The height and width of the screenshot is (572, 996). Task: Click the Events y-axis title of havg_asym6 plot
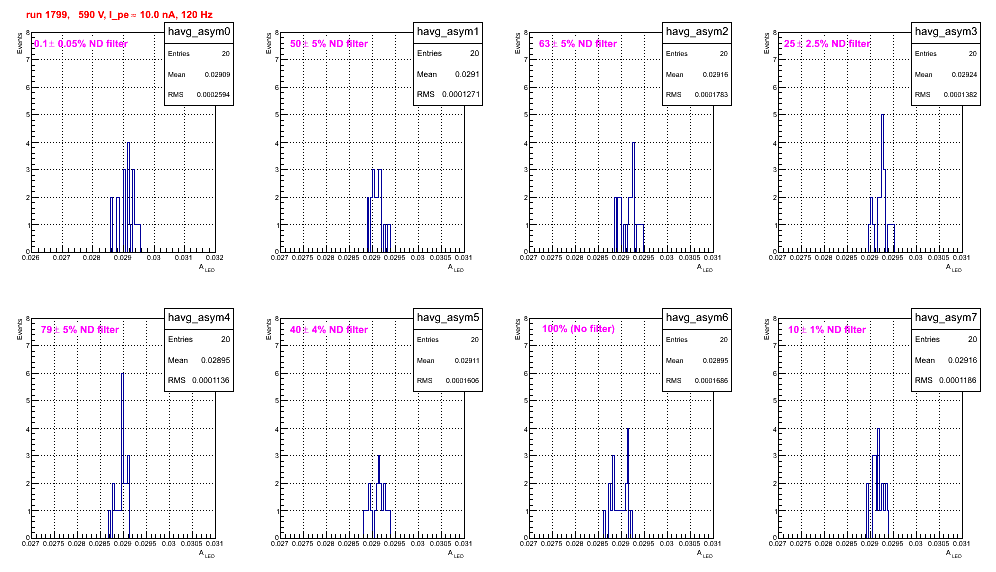click(518, 329)
